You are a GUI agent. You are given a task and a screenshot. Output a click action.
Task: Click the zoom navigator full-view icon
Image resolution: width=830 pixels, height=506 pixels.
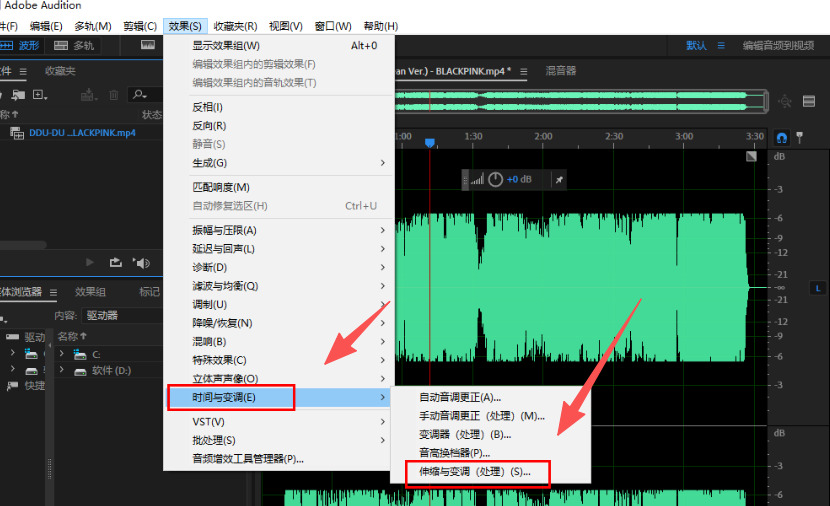pos(785,101)
